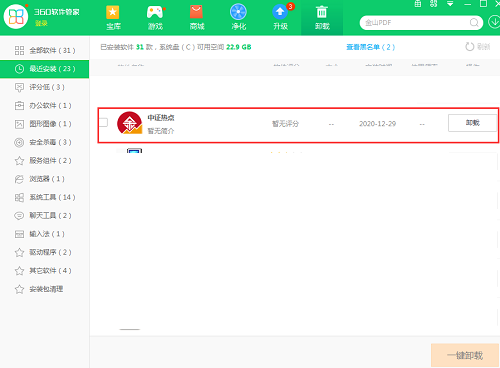Click the search input field
Screen dimensions: 500x368
[416, 23]
